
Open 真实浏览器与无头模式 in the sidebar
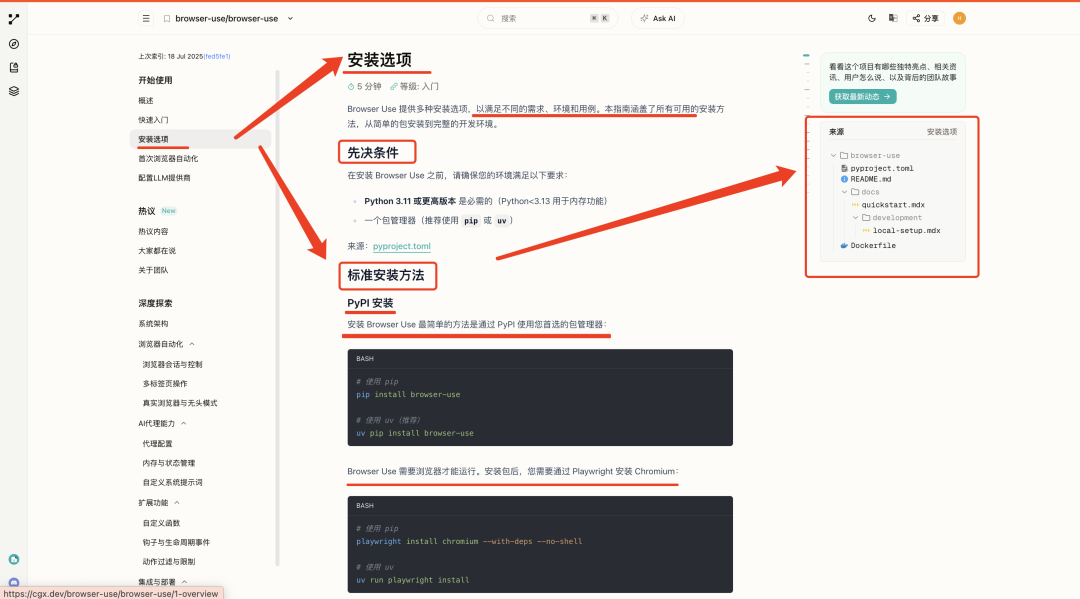pos(180,403)
